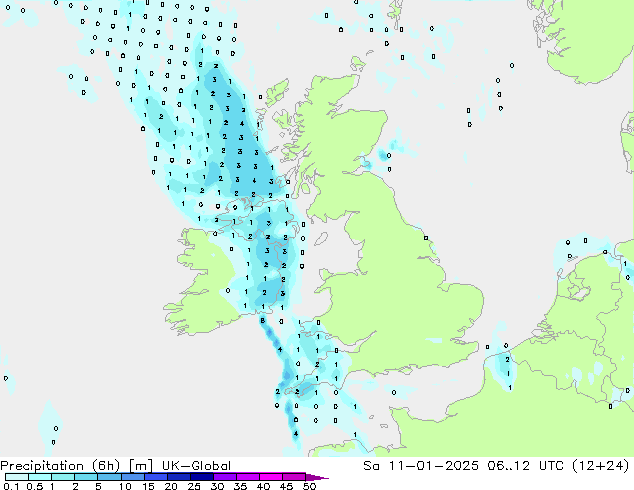
Task: Click the date 'Sa 11-01-2025'
Action: (x=421, y=466)
